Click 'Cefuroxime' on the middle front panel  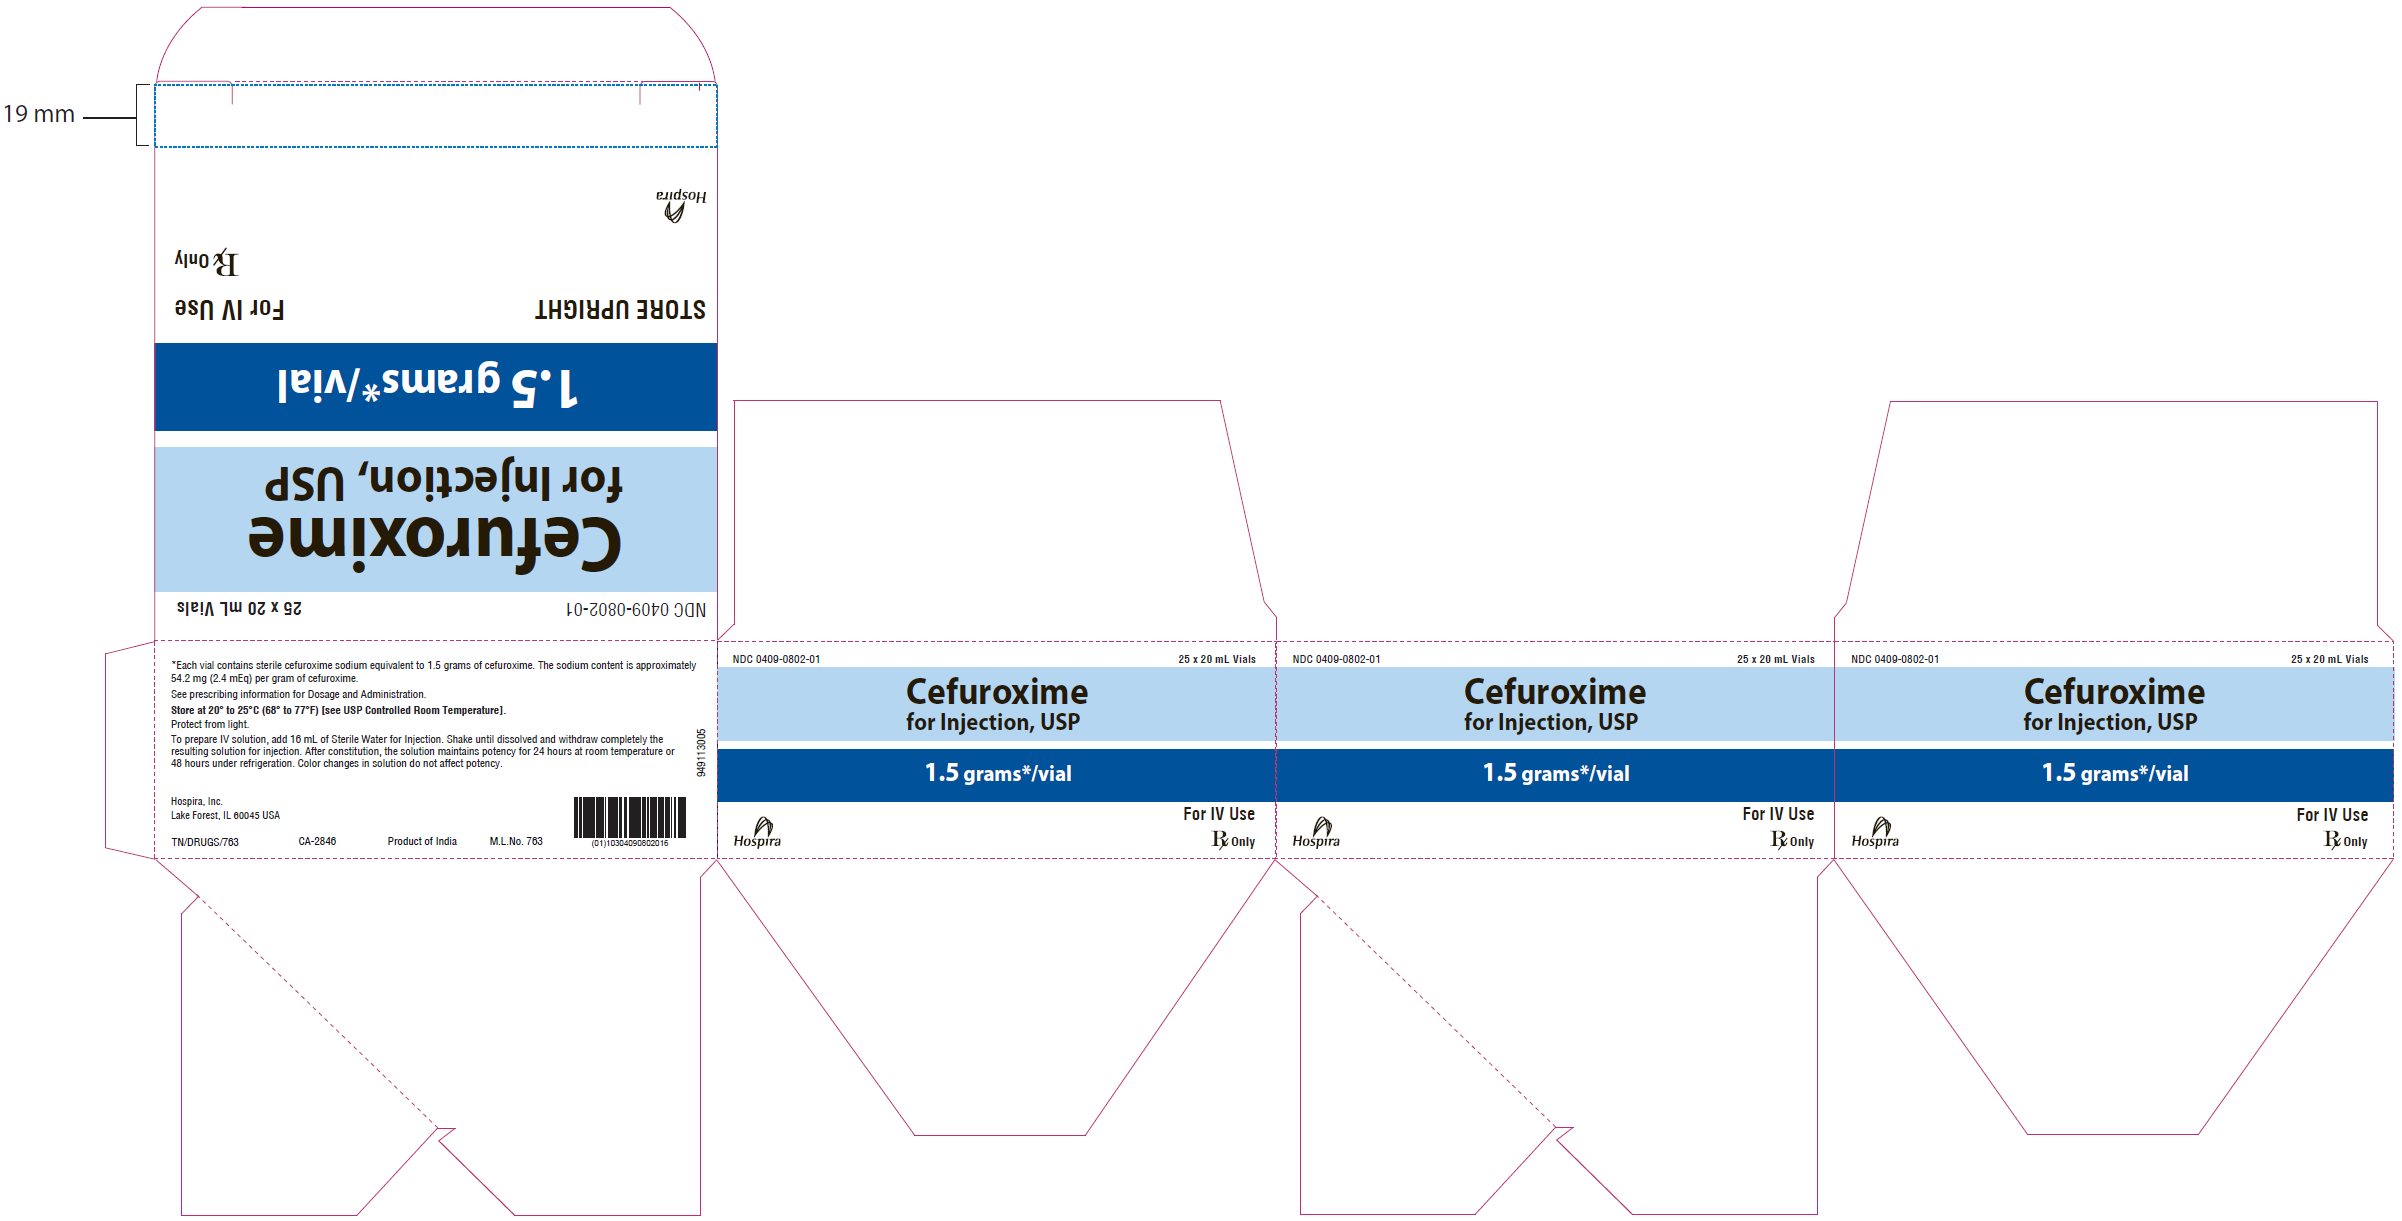(1555, 692)
